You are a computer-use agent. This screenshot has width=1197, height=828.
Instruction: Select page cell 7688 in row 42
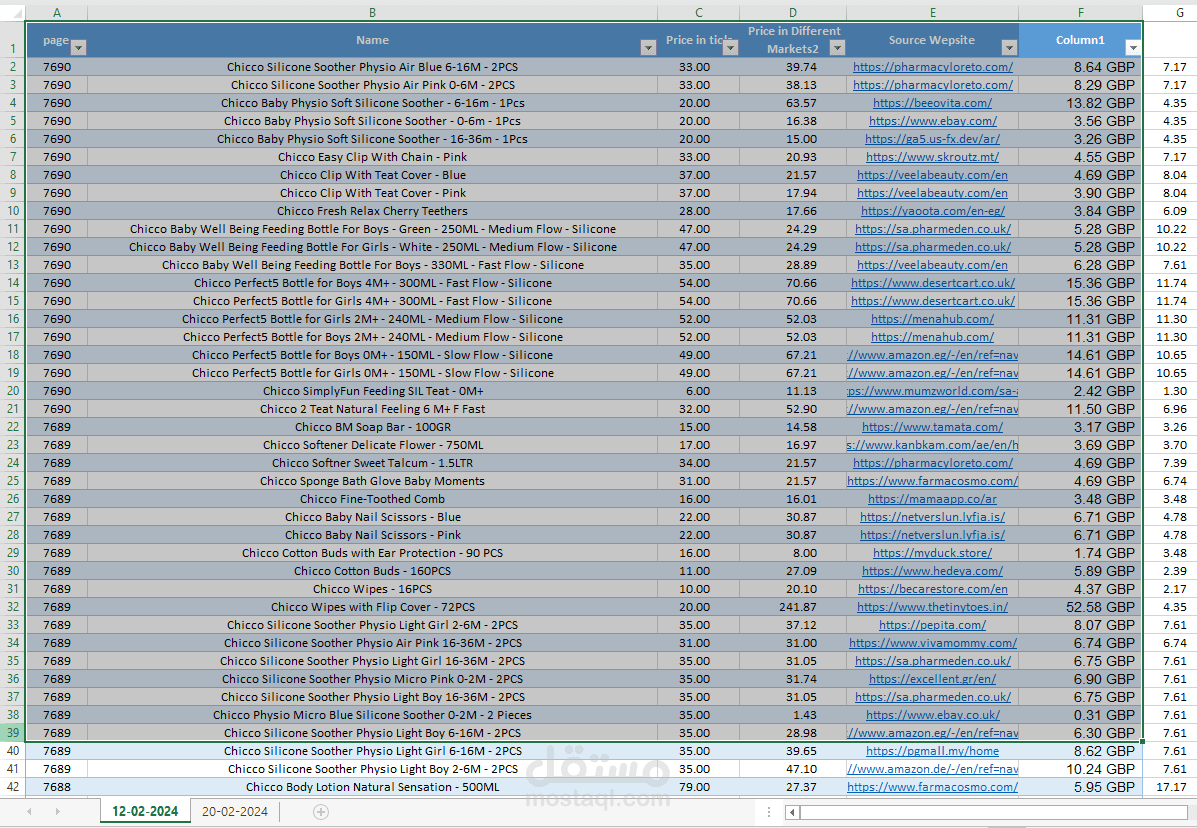(x=56, y=787)
